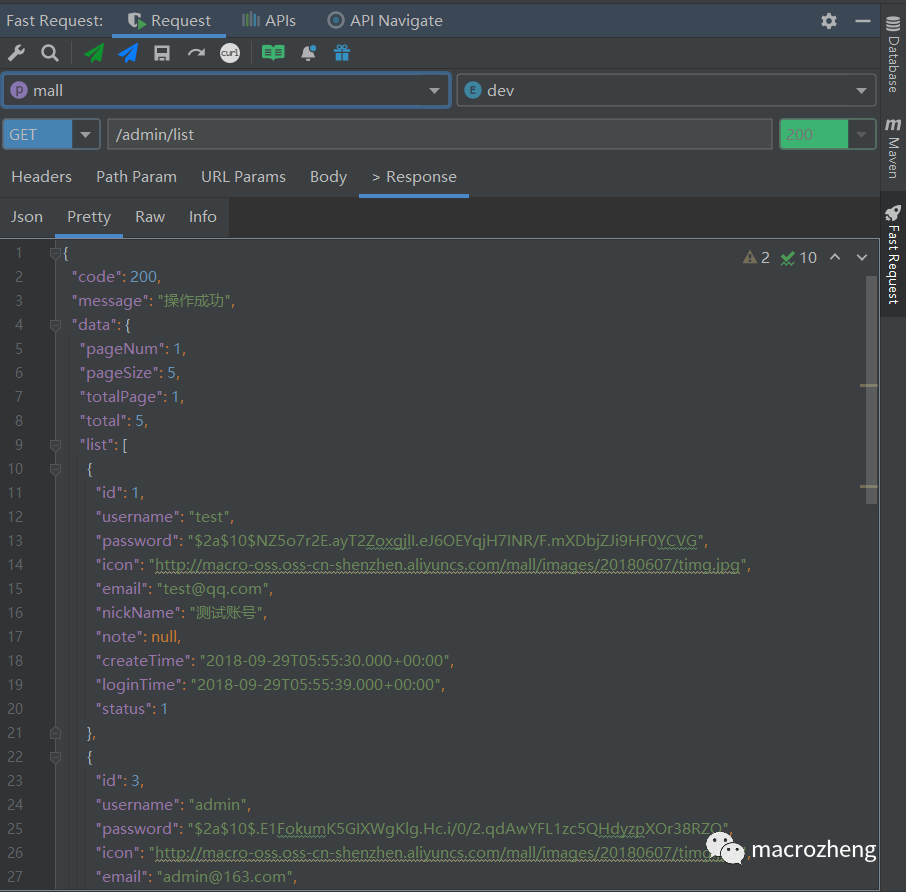Minimize the Fast Request panel
The width and height of the screenshot is (906, 892).
pos(863,21)
